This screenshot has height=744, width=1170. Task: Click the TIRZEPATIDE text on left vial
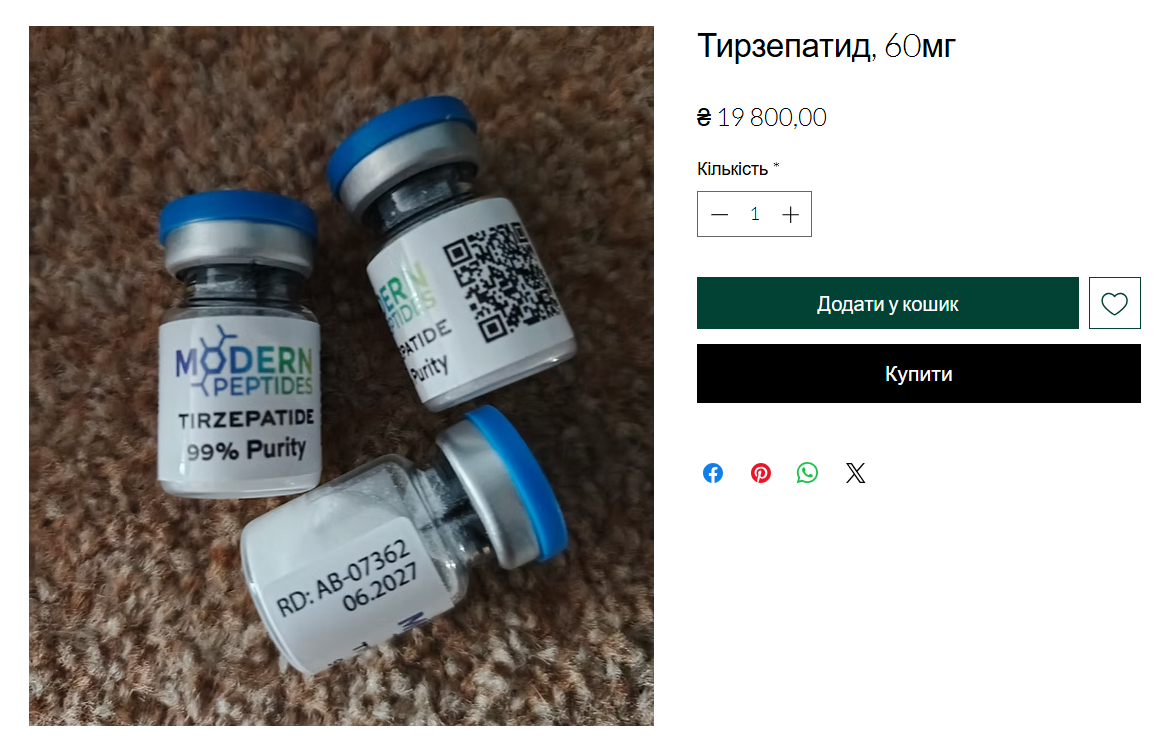[245, 419]
